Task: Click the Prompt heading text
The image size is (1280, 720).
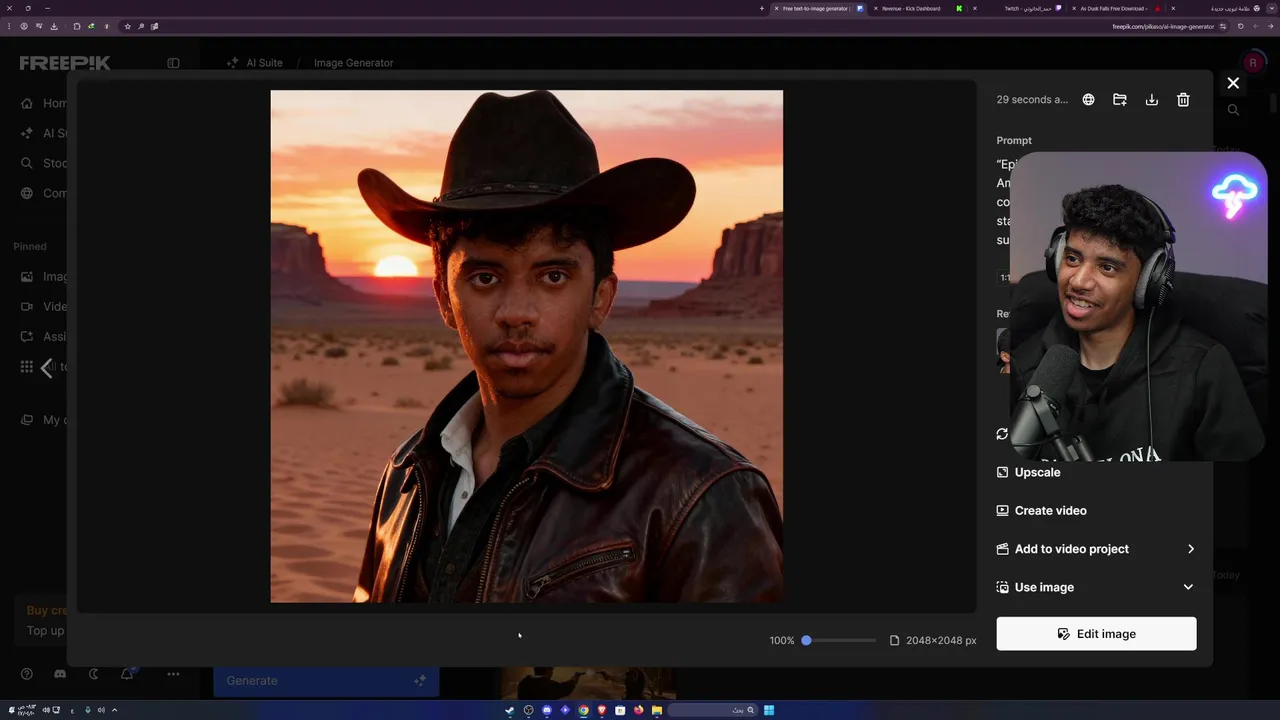Action: (x=1014, y=141)
